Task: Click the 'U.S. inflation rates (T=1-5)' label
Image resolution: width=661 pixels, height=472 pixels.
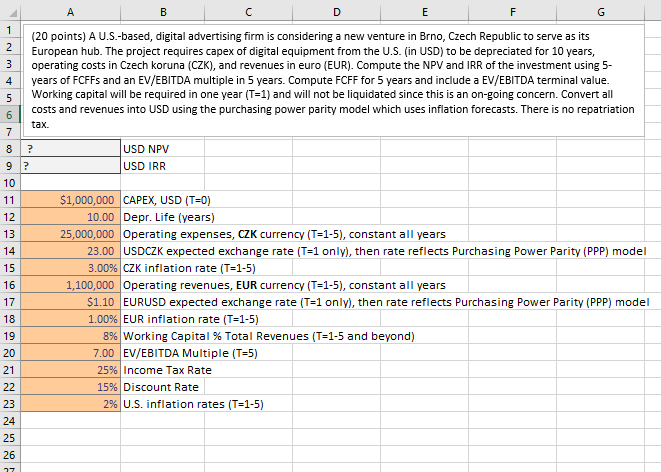Action: [193, 404]
